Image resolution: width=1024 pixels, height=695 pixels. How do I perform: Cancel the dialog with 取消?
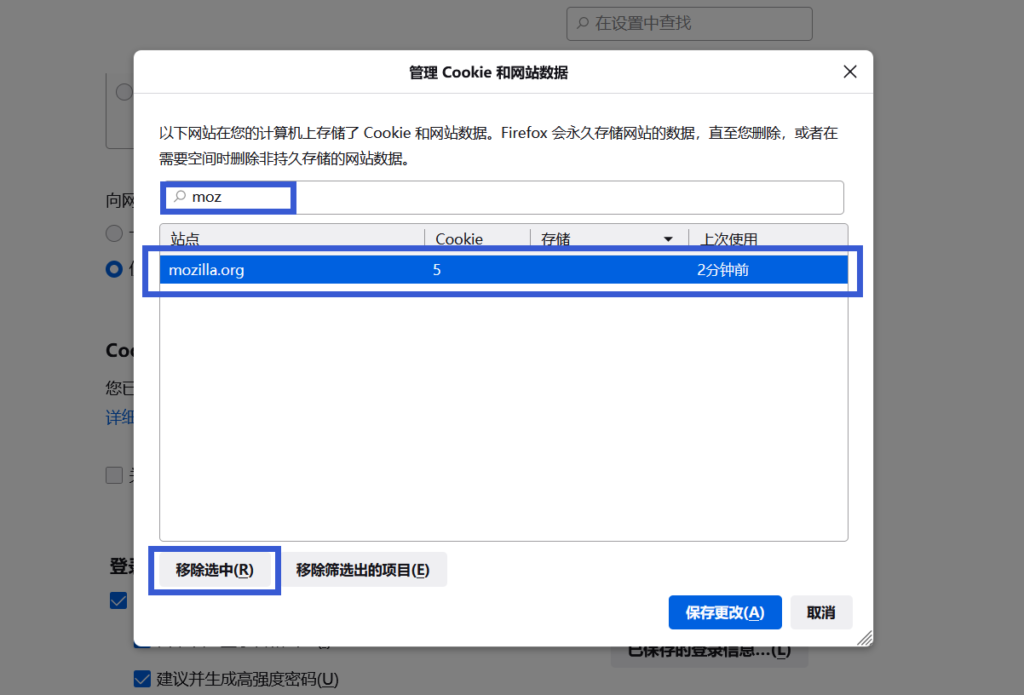tap(821, 612)
